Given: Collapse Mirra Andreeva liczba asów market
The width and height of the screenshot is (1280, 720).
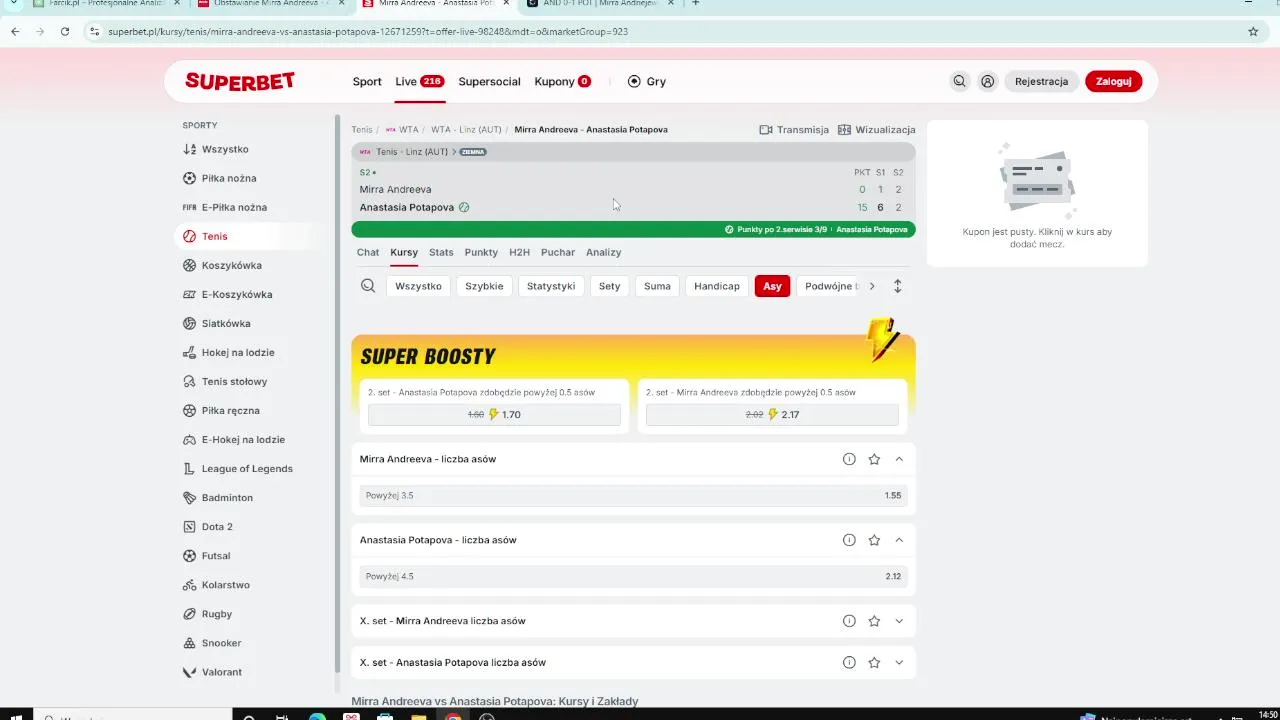Looking at the screenshot, I should (899, 459).
